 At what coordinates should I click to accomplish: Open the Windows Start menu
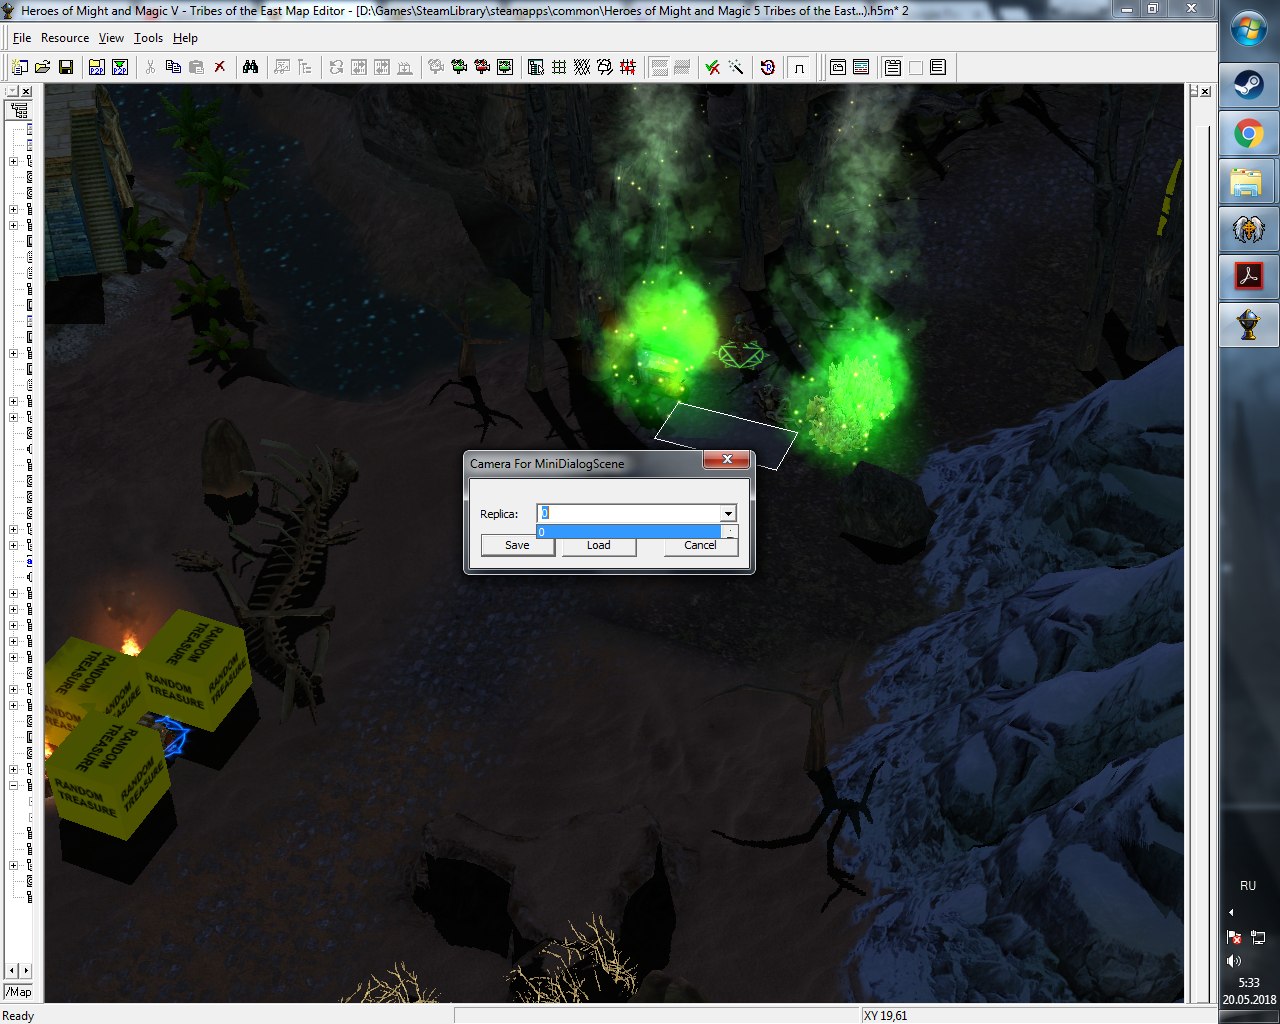point(1248,28)
